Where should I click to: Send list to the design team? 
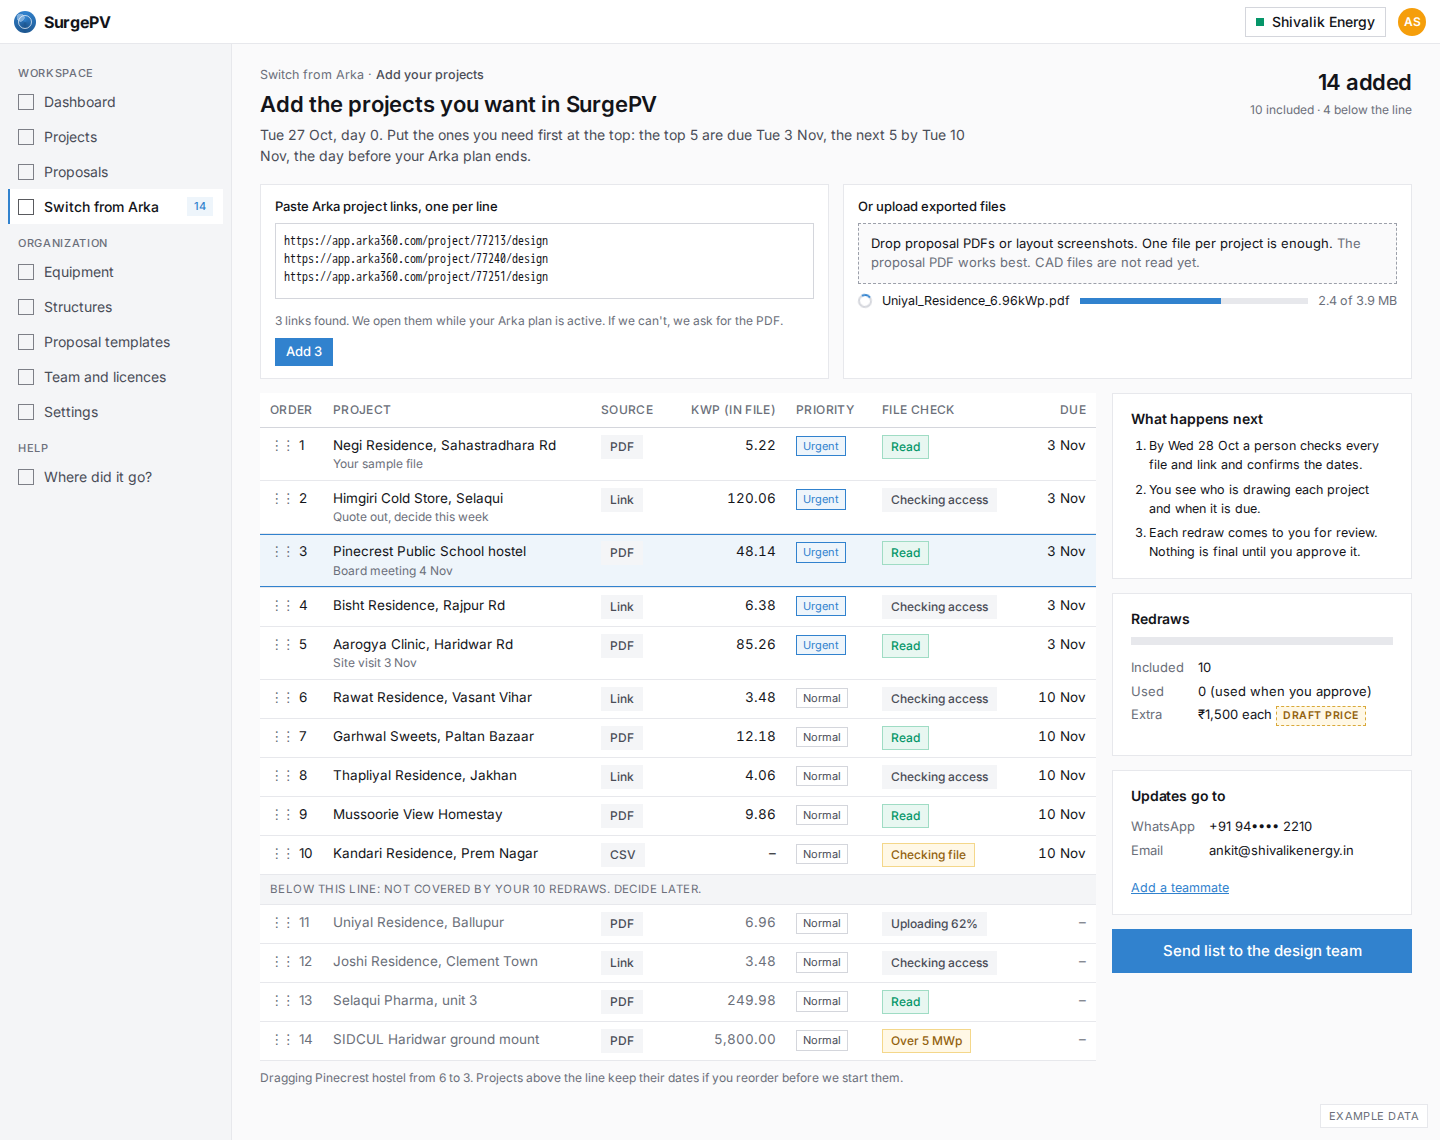point(1262,951)
